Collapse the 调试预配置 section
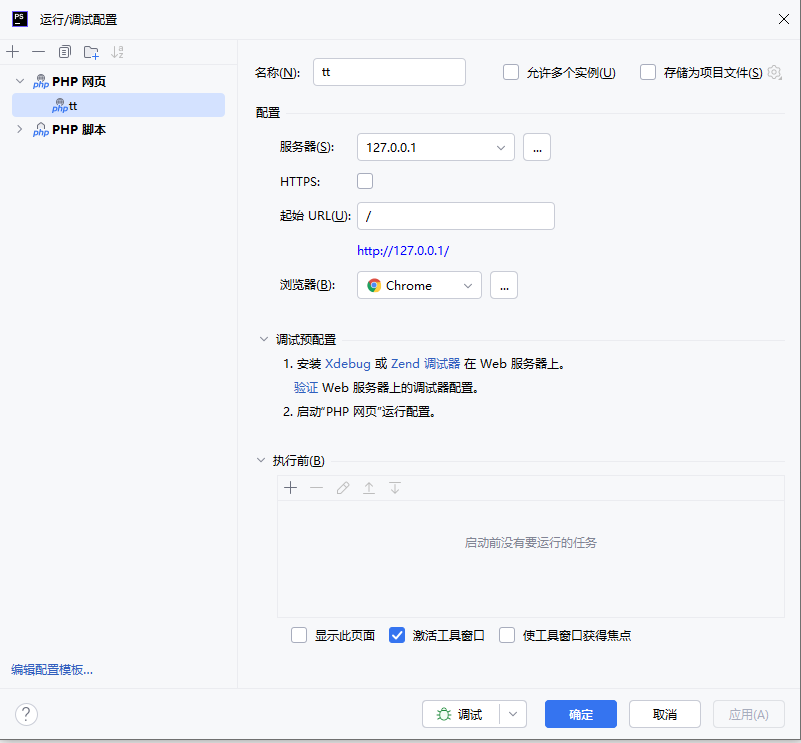This screenshot has width=801, height=743. pyautogui.click(x=264, y=339)
